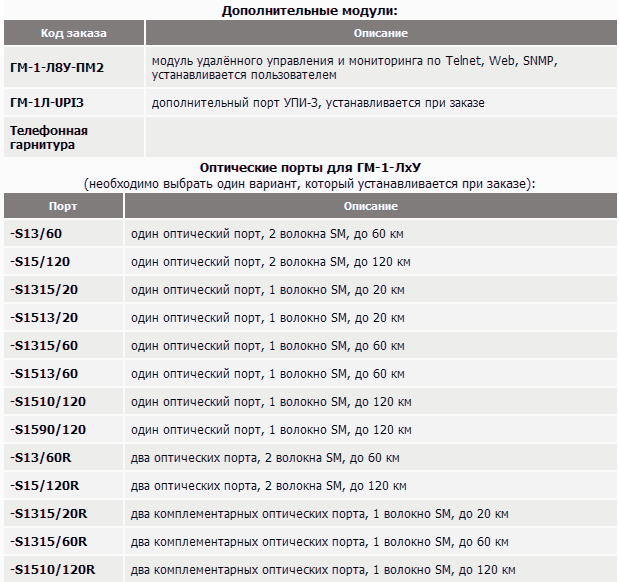Select the -S1315/60 port cell
Screen dimensions: 619x582
[43, 346]
